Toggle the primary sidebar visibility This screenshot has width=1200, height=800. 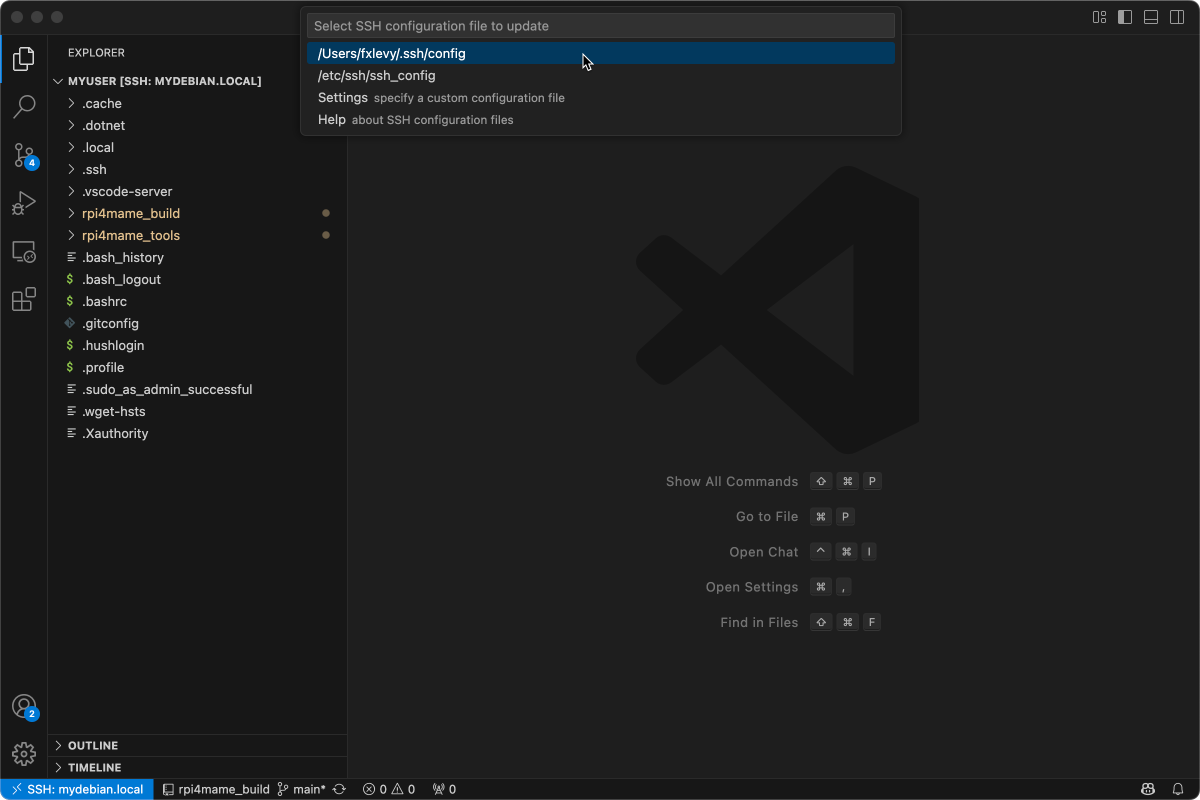coord(1125,17)
